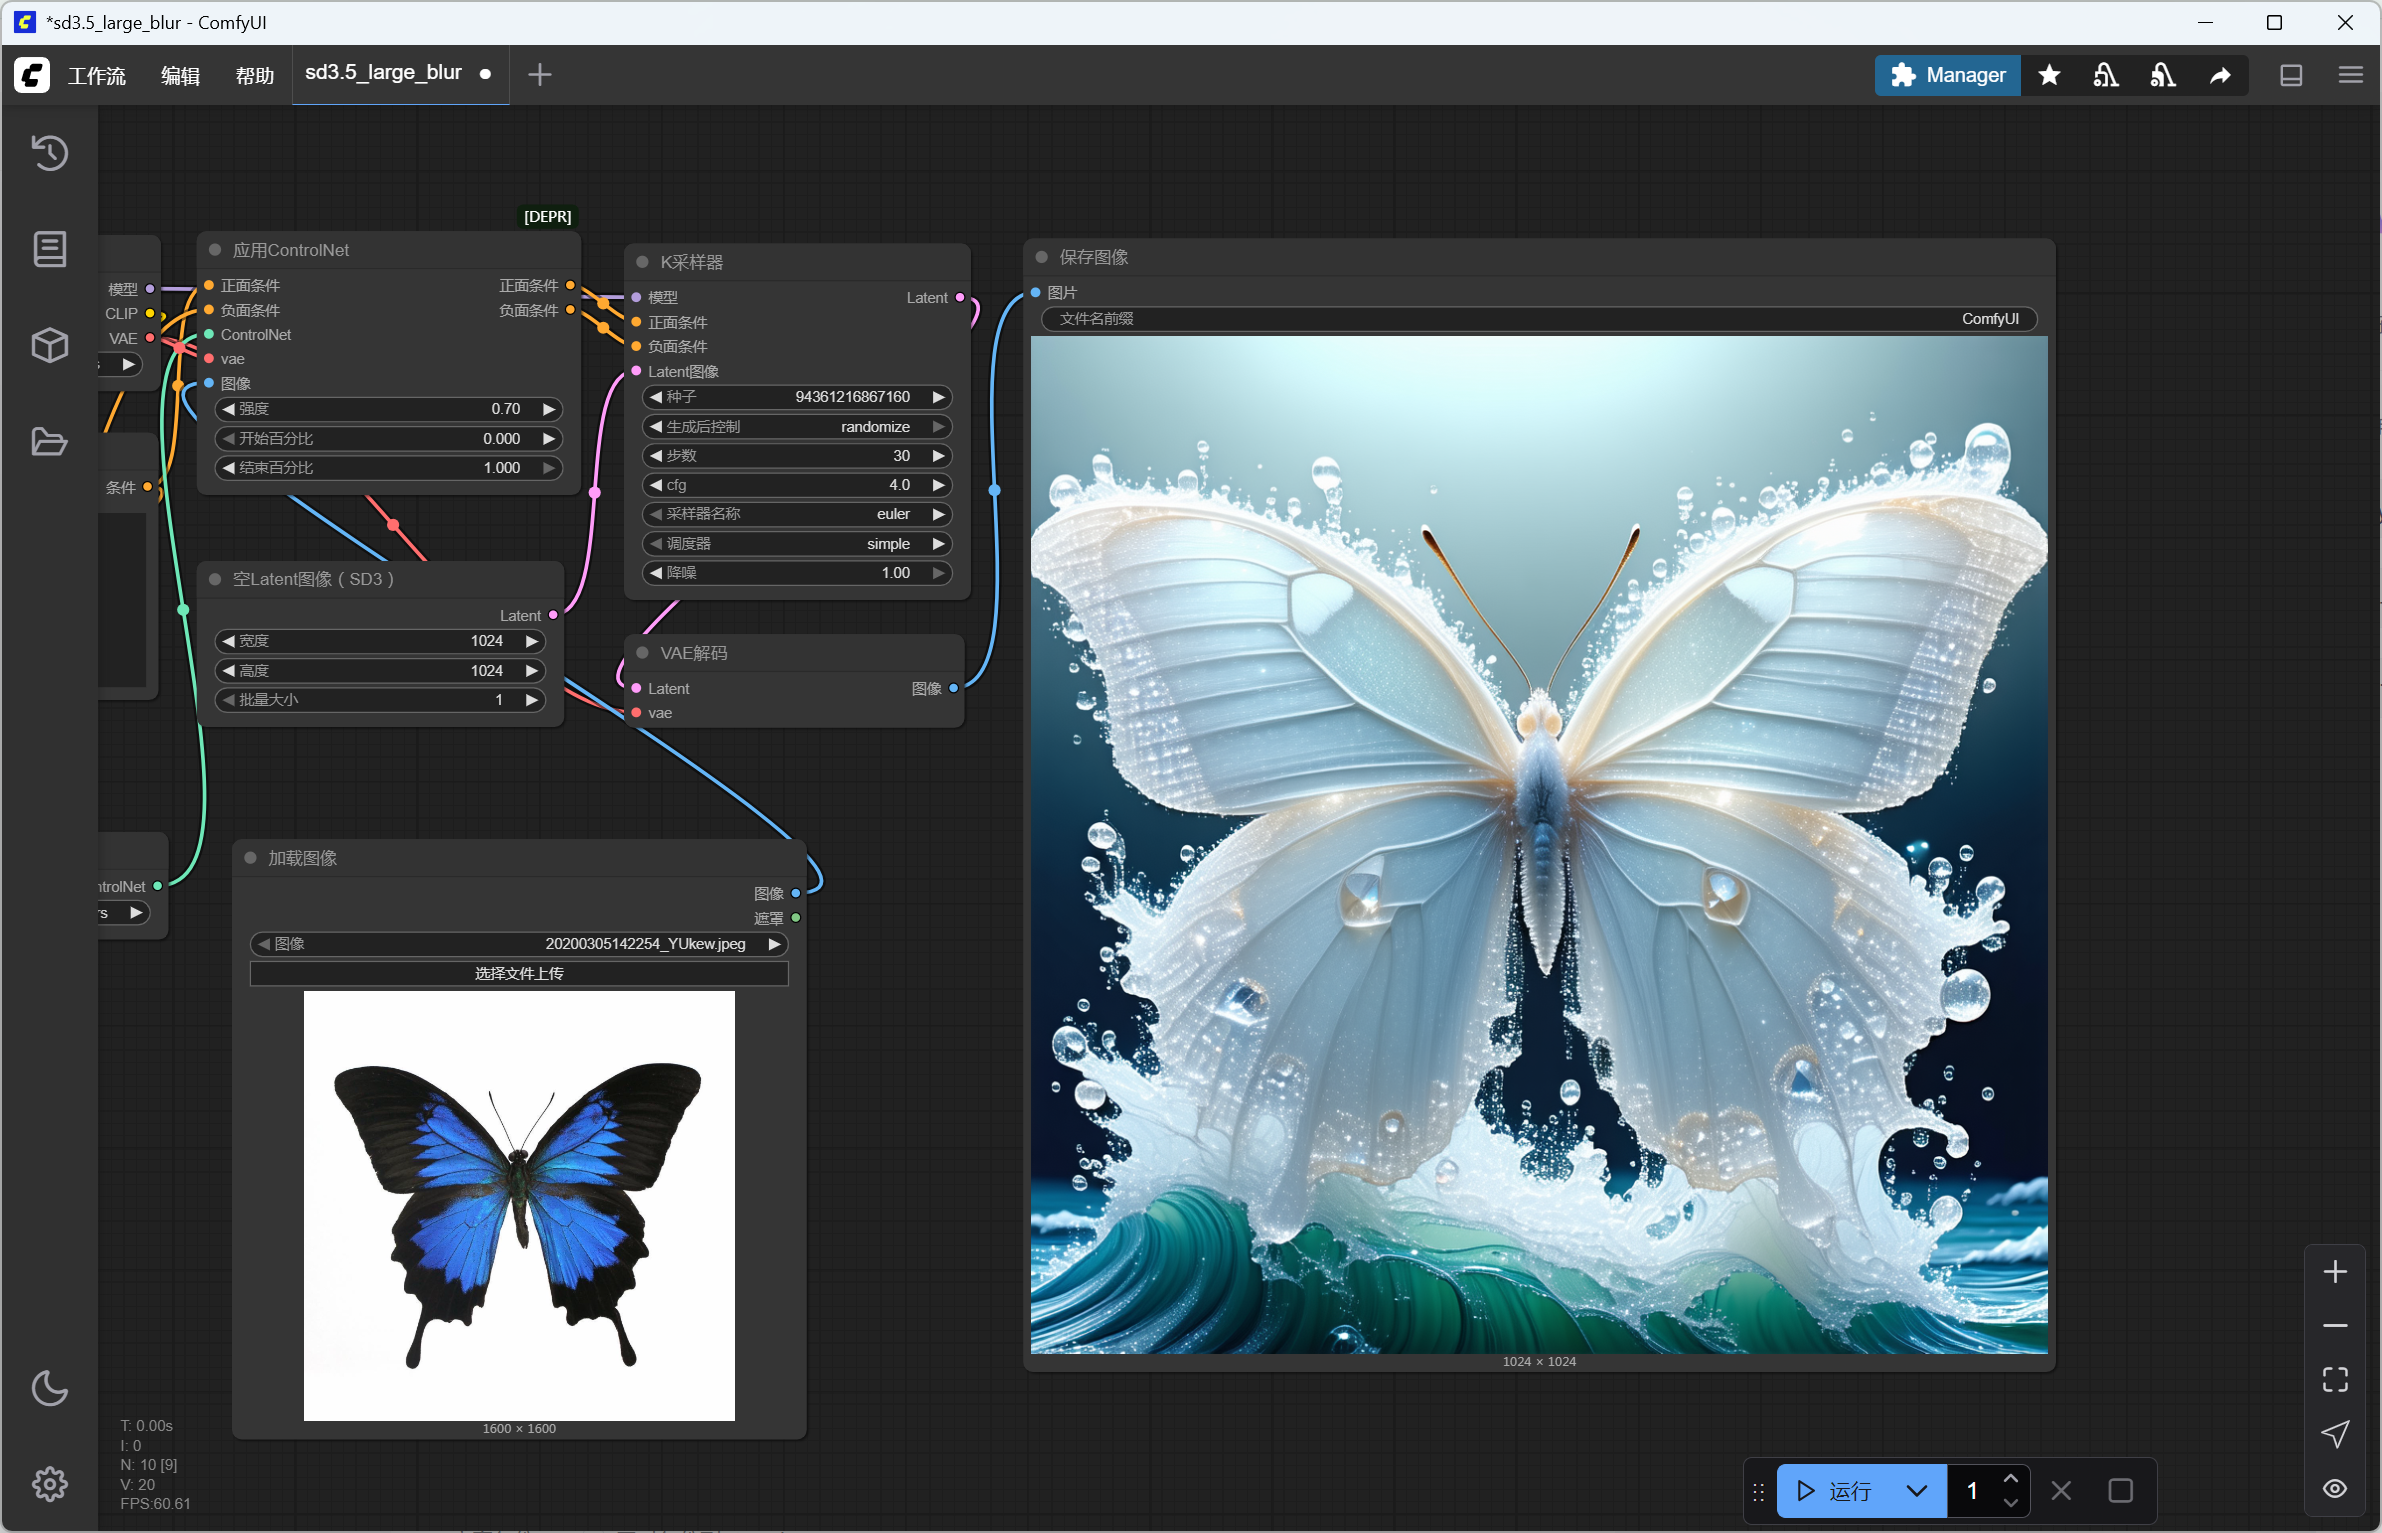
Task: Click the 结束百分比 1.000 slider field
Action: point(388,467)
